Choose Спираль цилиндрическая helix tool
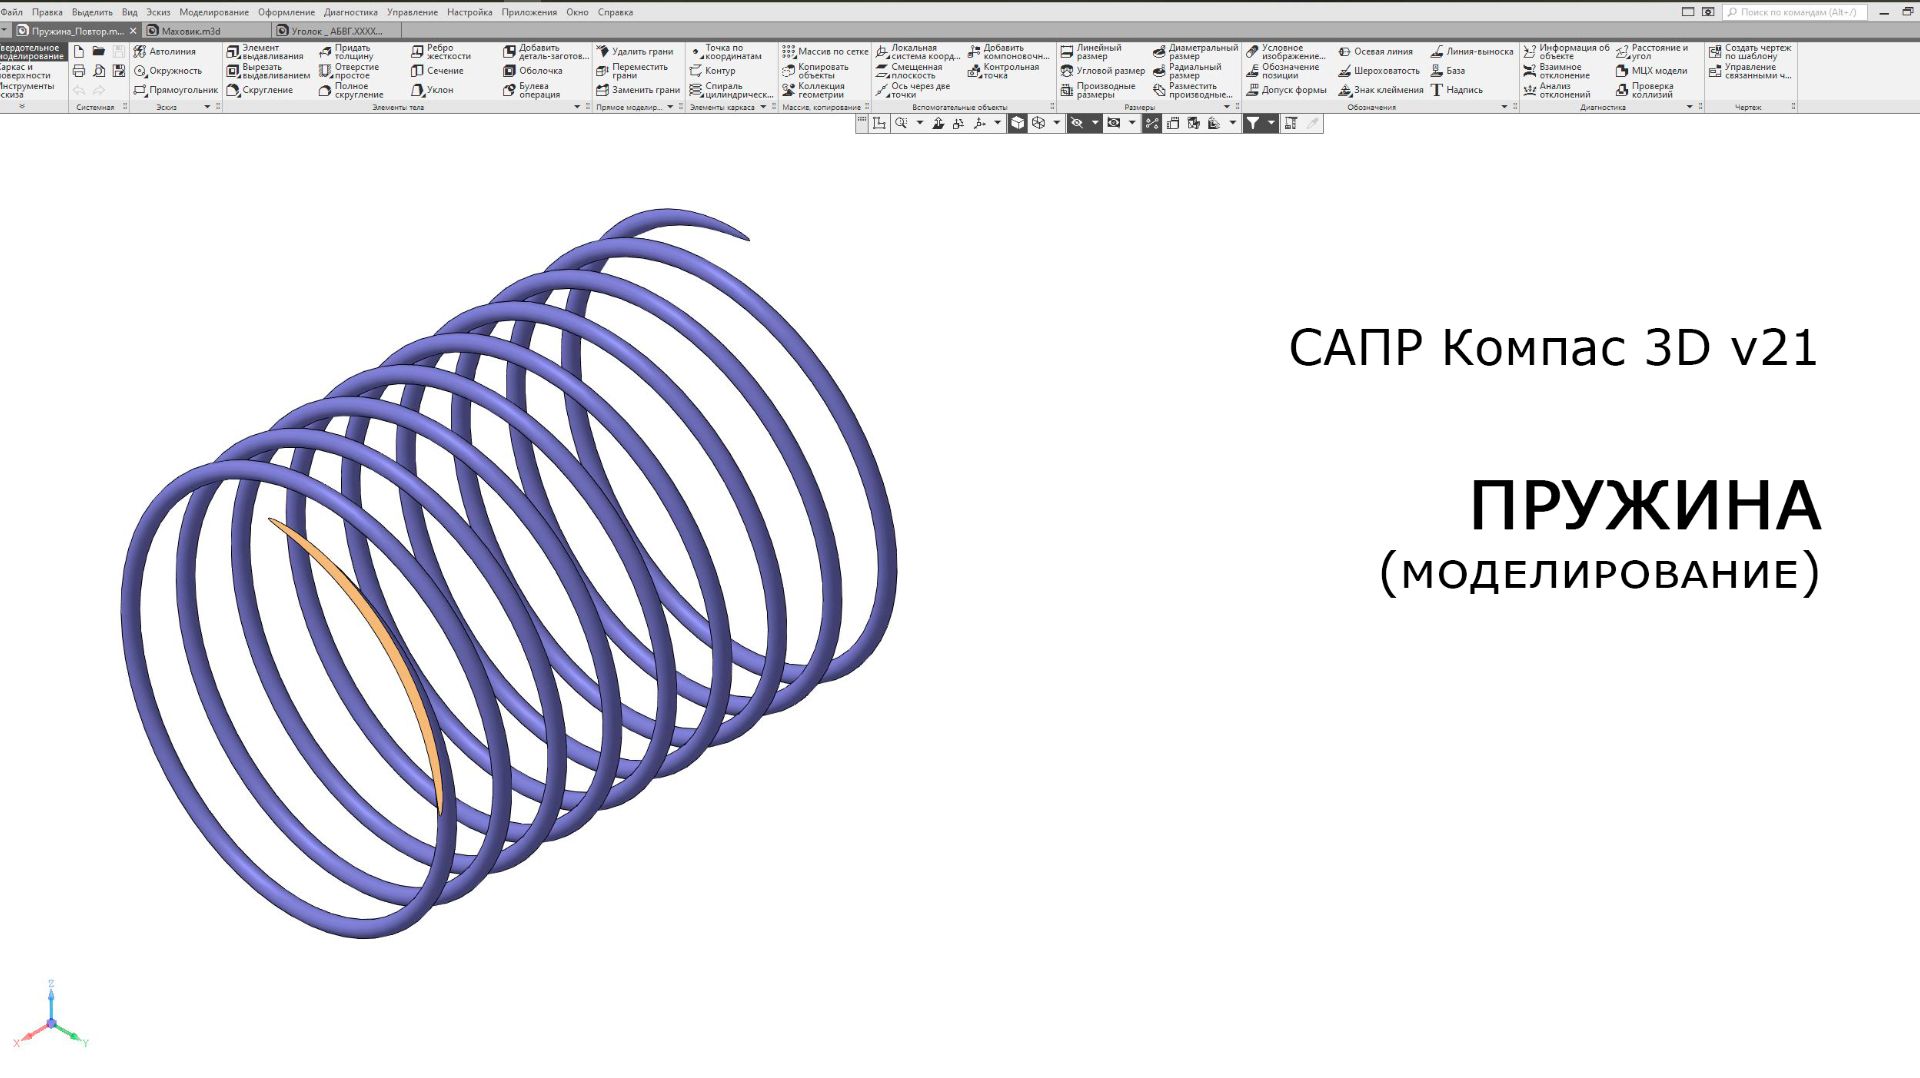1920x1078 pixels. click(731, 90)
